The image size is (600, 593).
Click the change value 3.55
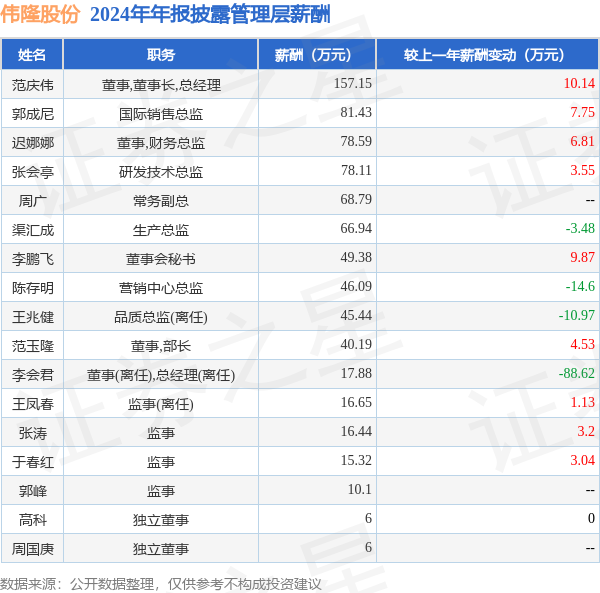582,170
